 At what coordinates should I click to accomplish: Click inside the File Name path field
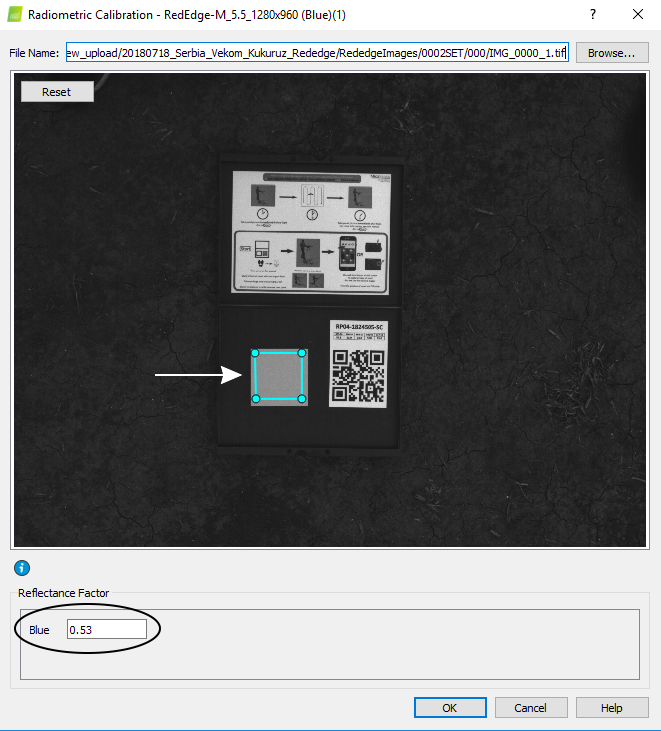pos(317,53)
